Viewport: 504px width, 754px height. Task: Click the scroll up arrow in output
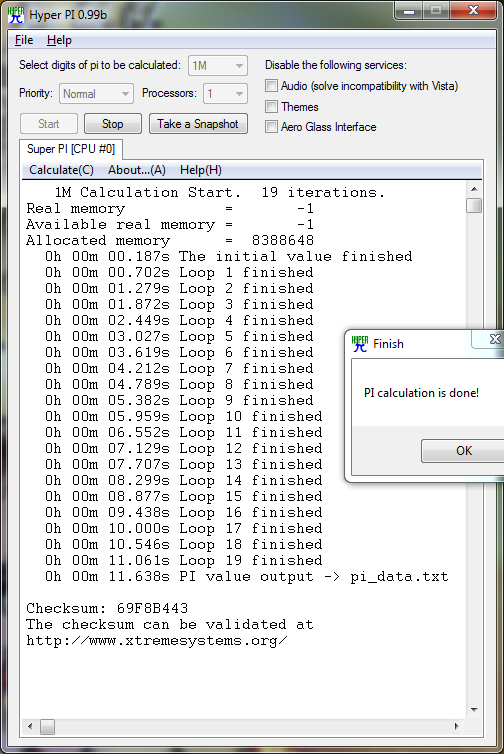(474, 189)
